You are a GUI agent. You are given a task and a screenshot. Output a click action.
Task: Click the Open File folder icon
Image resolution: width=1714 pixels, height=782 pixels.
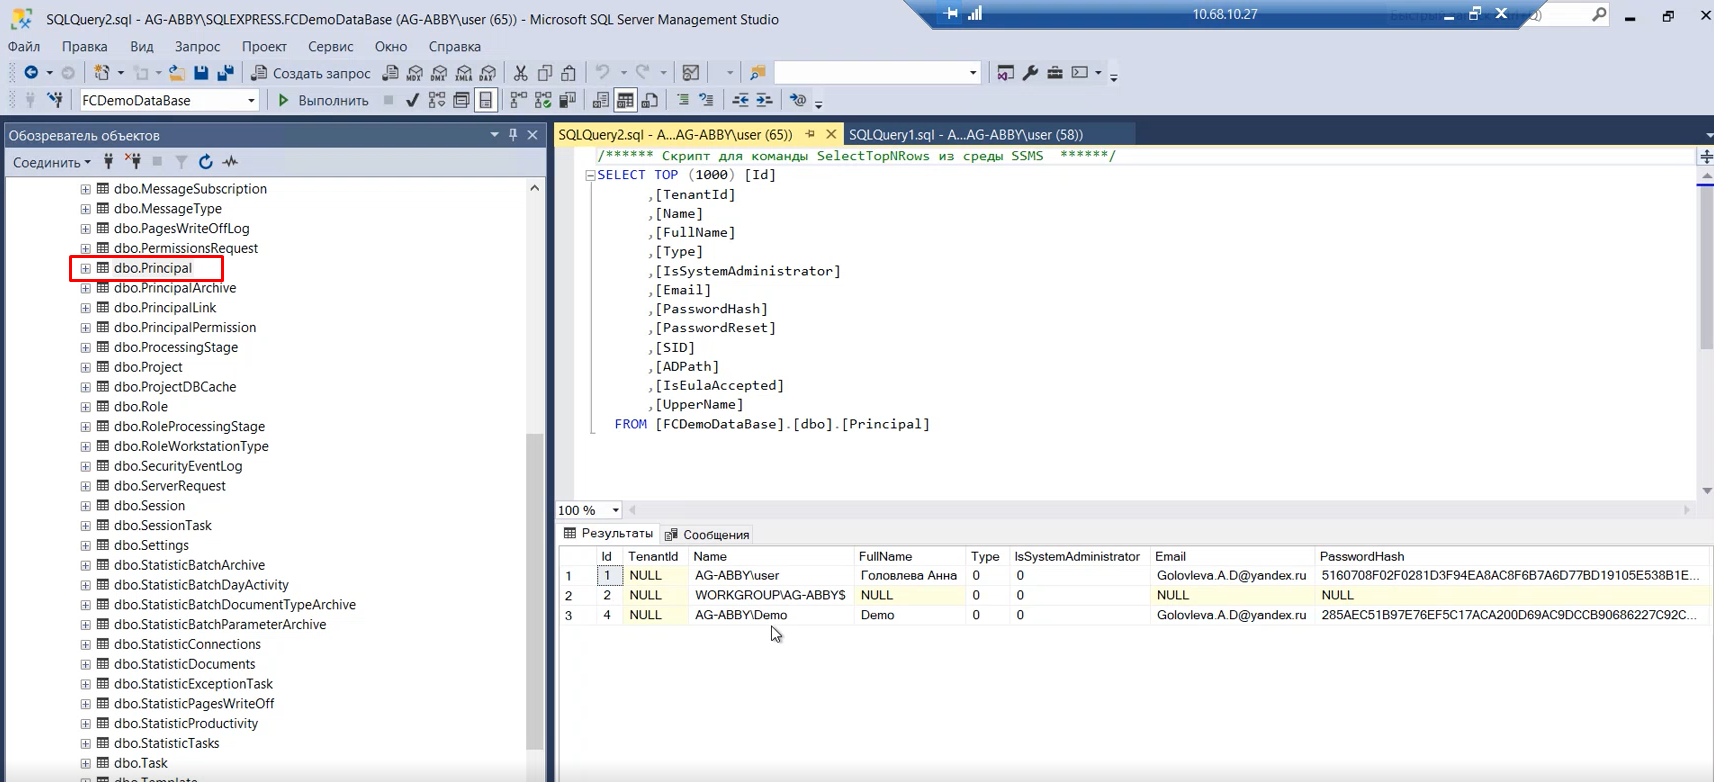pos(176,72)
